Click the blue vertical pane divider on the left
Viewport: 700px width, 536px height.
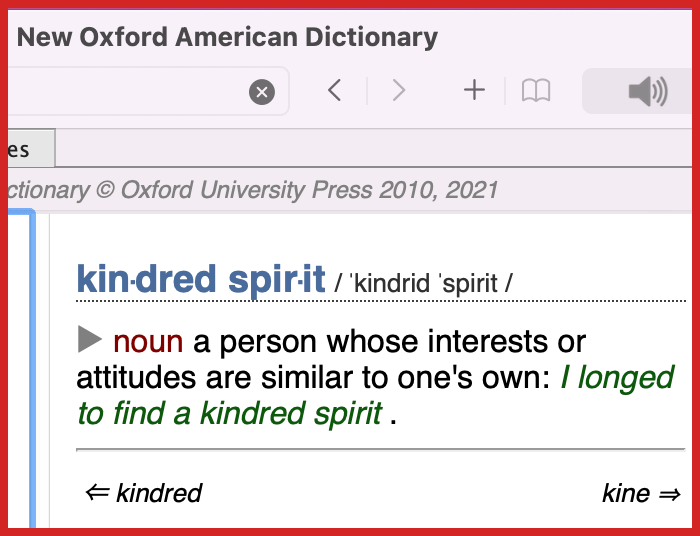pyautogui.click(x=32, y=370)
